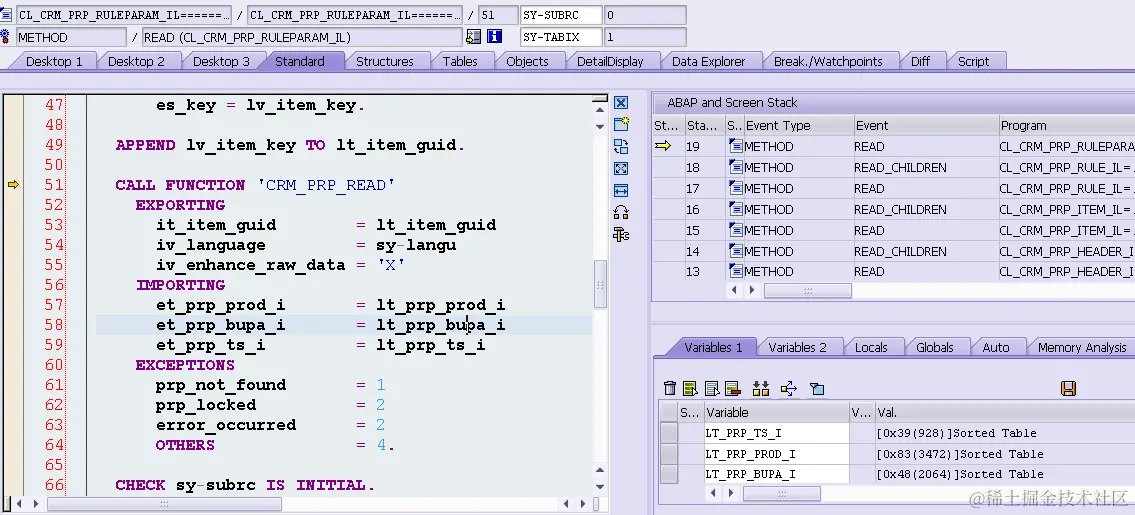Open the Desktop 3 tab
The width and height of the screenshot is (1135, 515).
click(221, 62)
